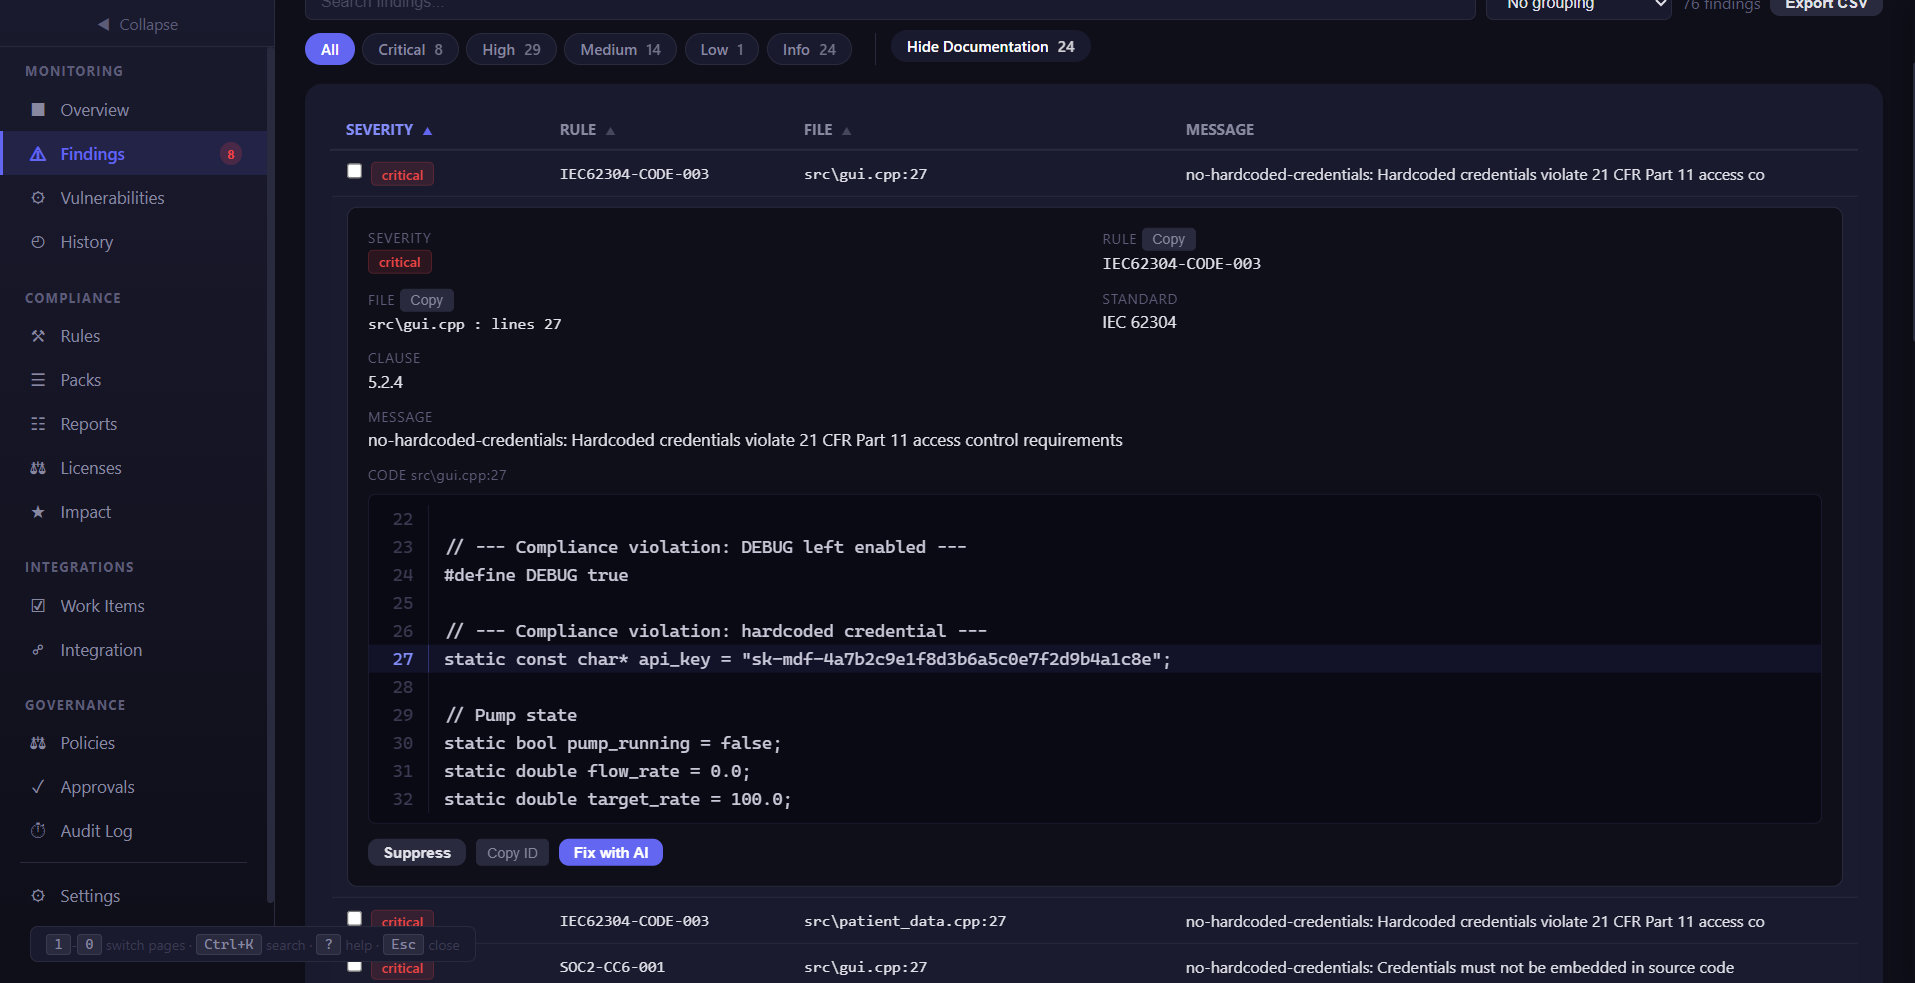Open the Impact star view
The height and width of the screenshot is (983, 1915).
pyautogui.click(x=37, y=512)
